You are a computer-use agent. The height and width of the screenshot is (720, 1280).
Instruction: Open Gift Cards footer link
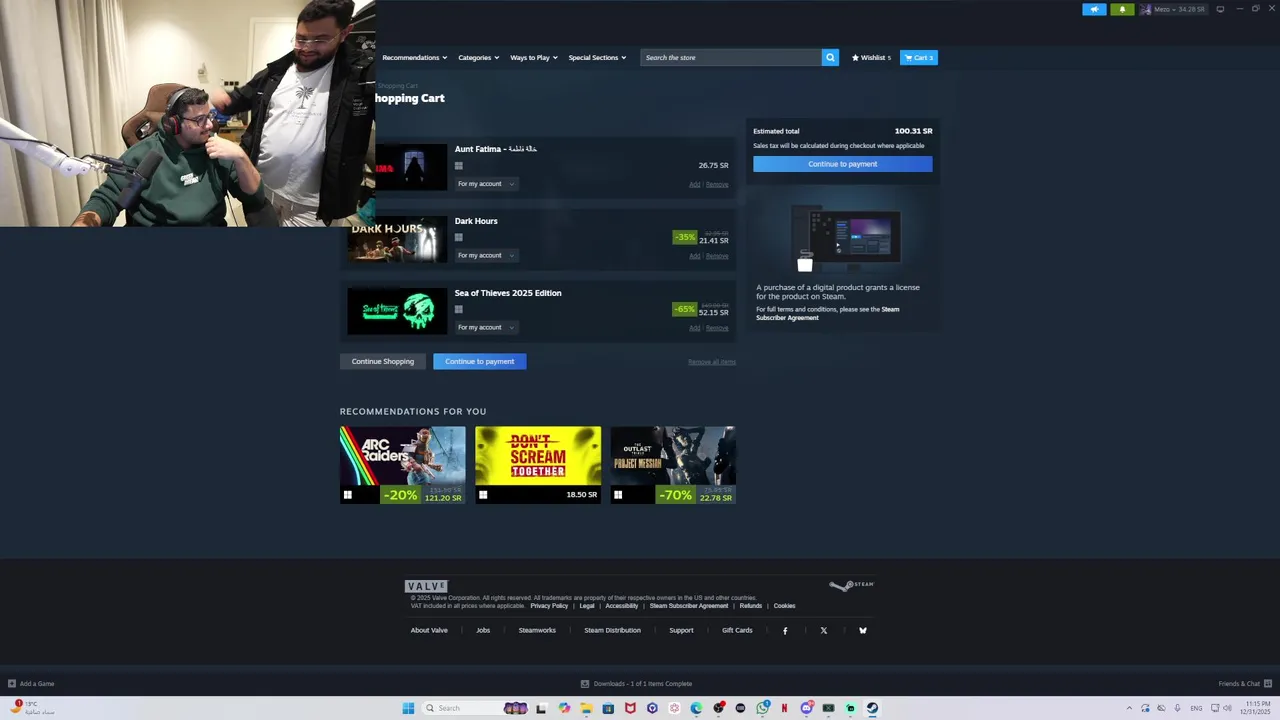pyautogui.click(x=737, y=630)
